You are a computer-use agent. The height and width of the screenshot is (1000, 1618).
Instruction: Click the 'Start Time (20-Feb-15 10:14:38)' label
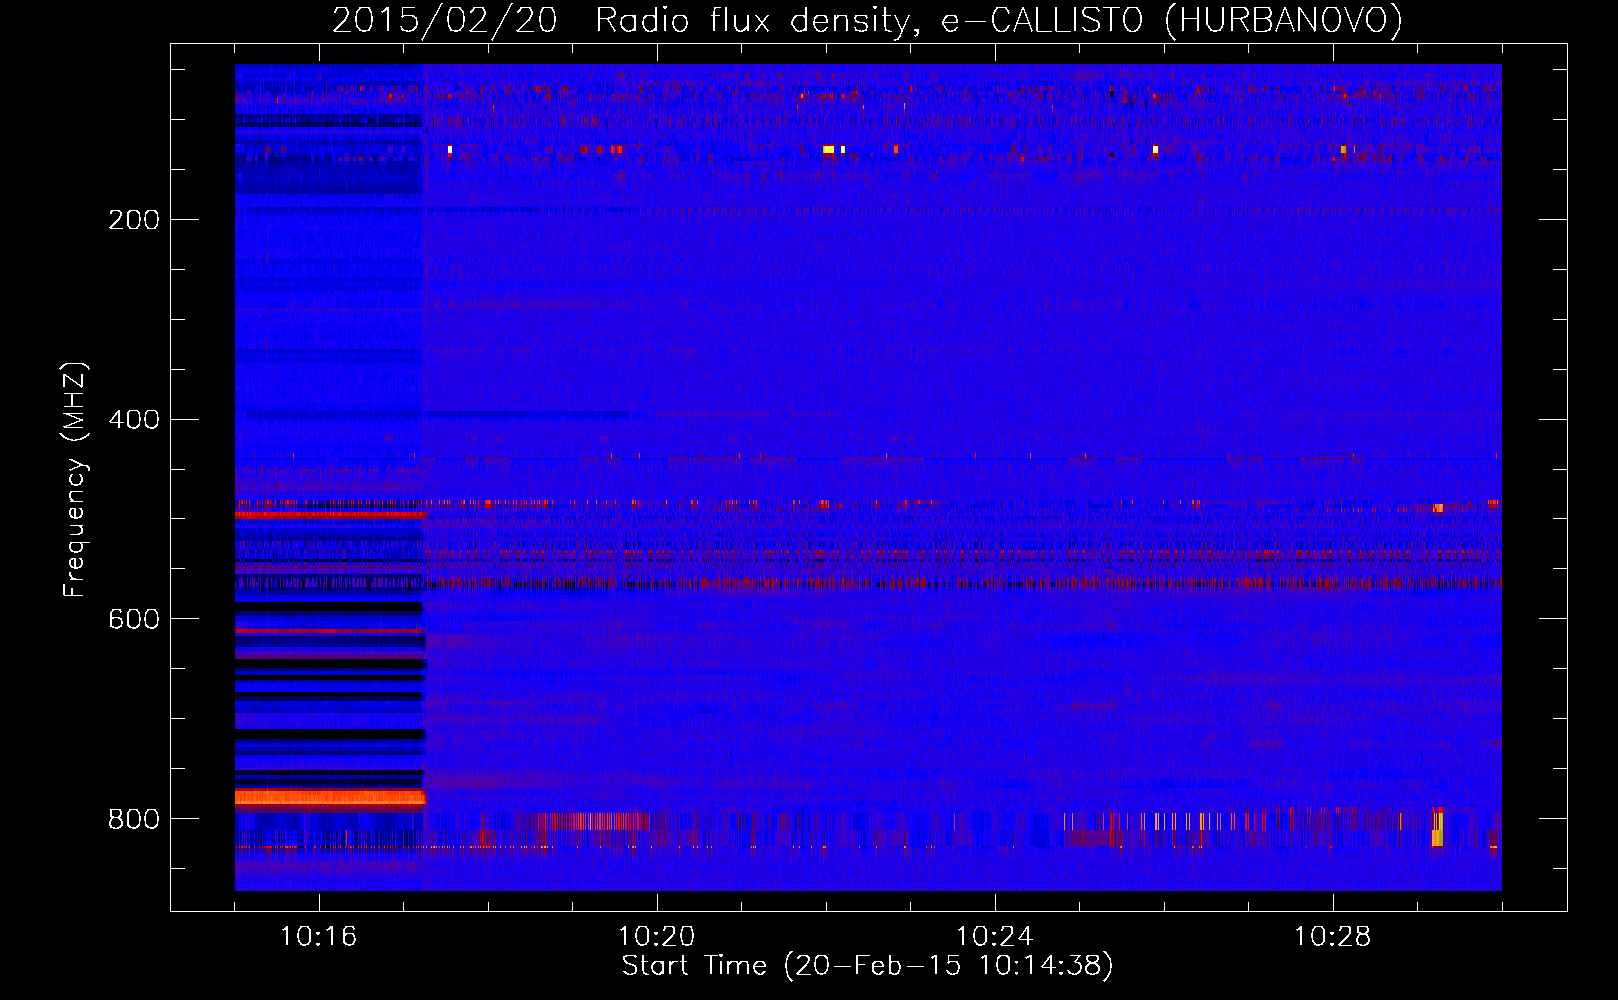click(x=867, y=966)
